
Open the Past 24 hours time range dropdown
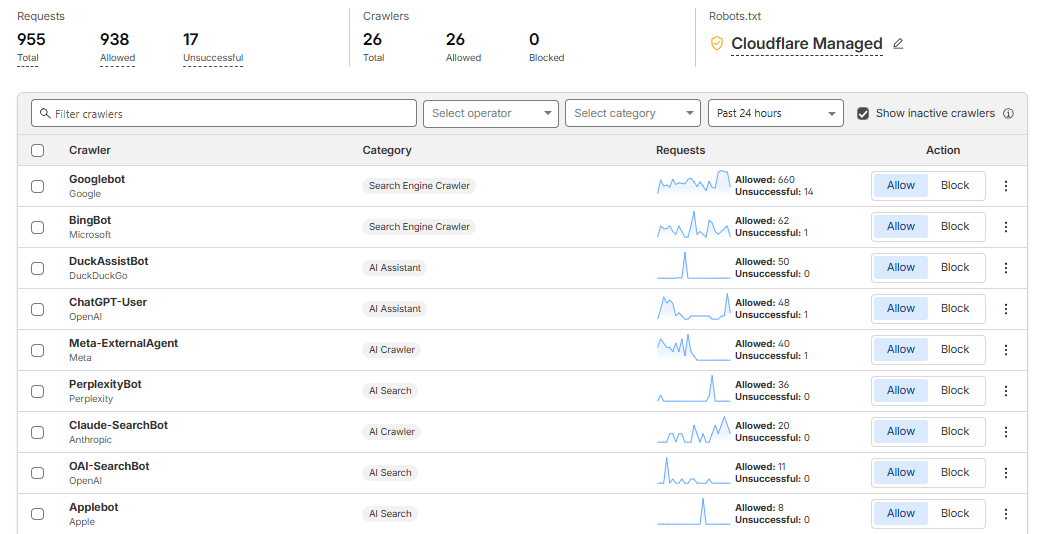[x=776, y=113]
